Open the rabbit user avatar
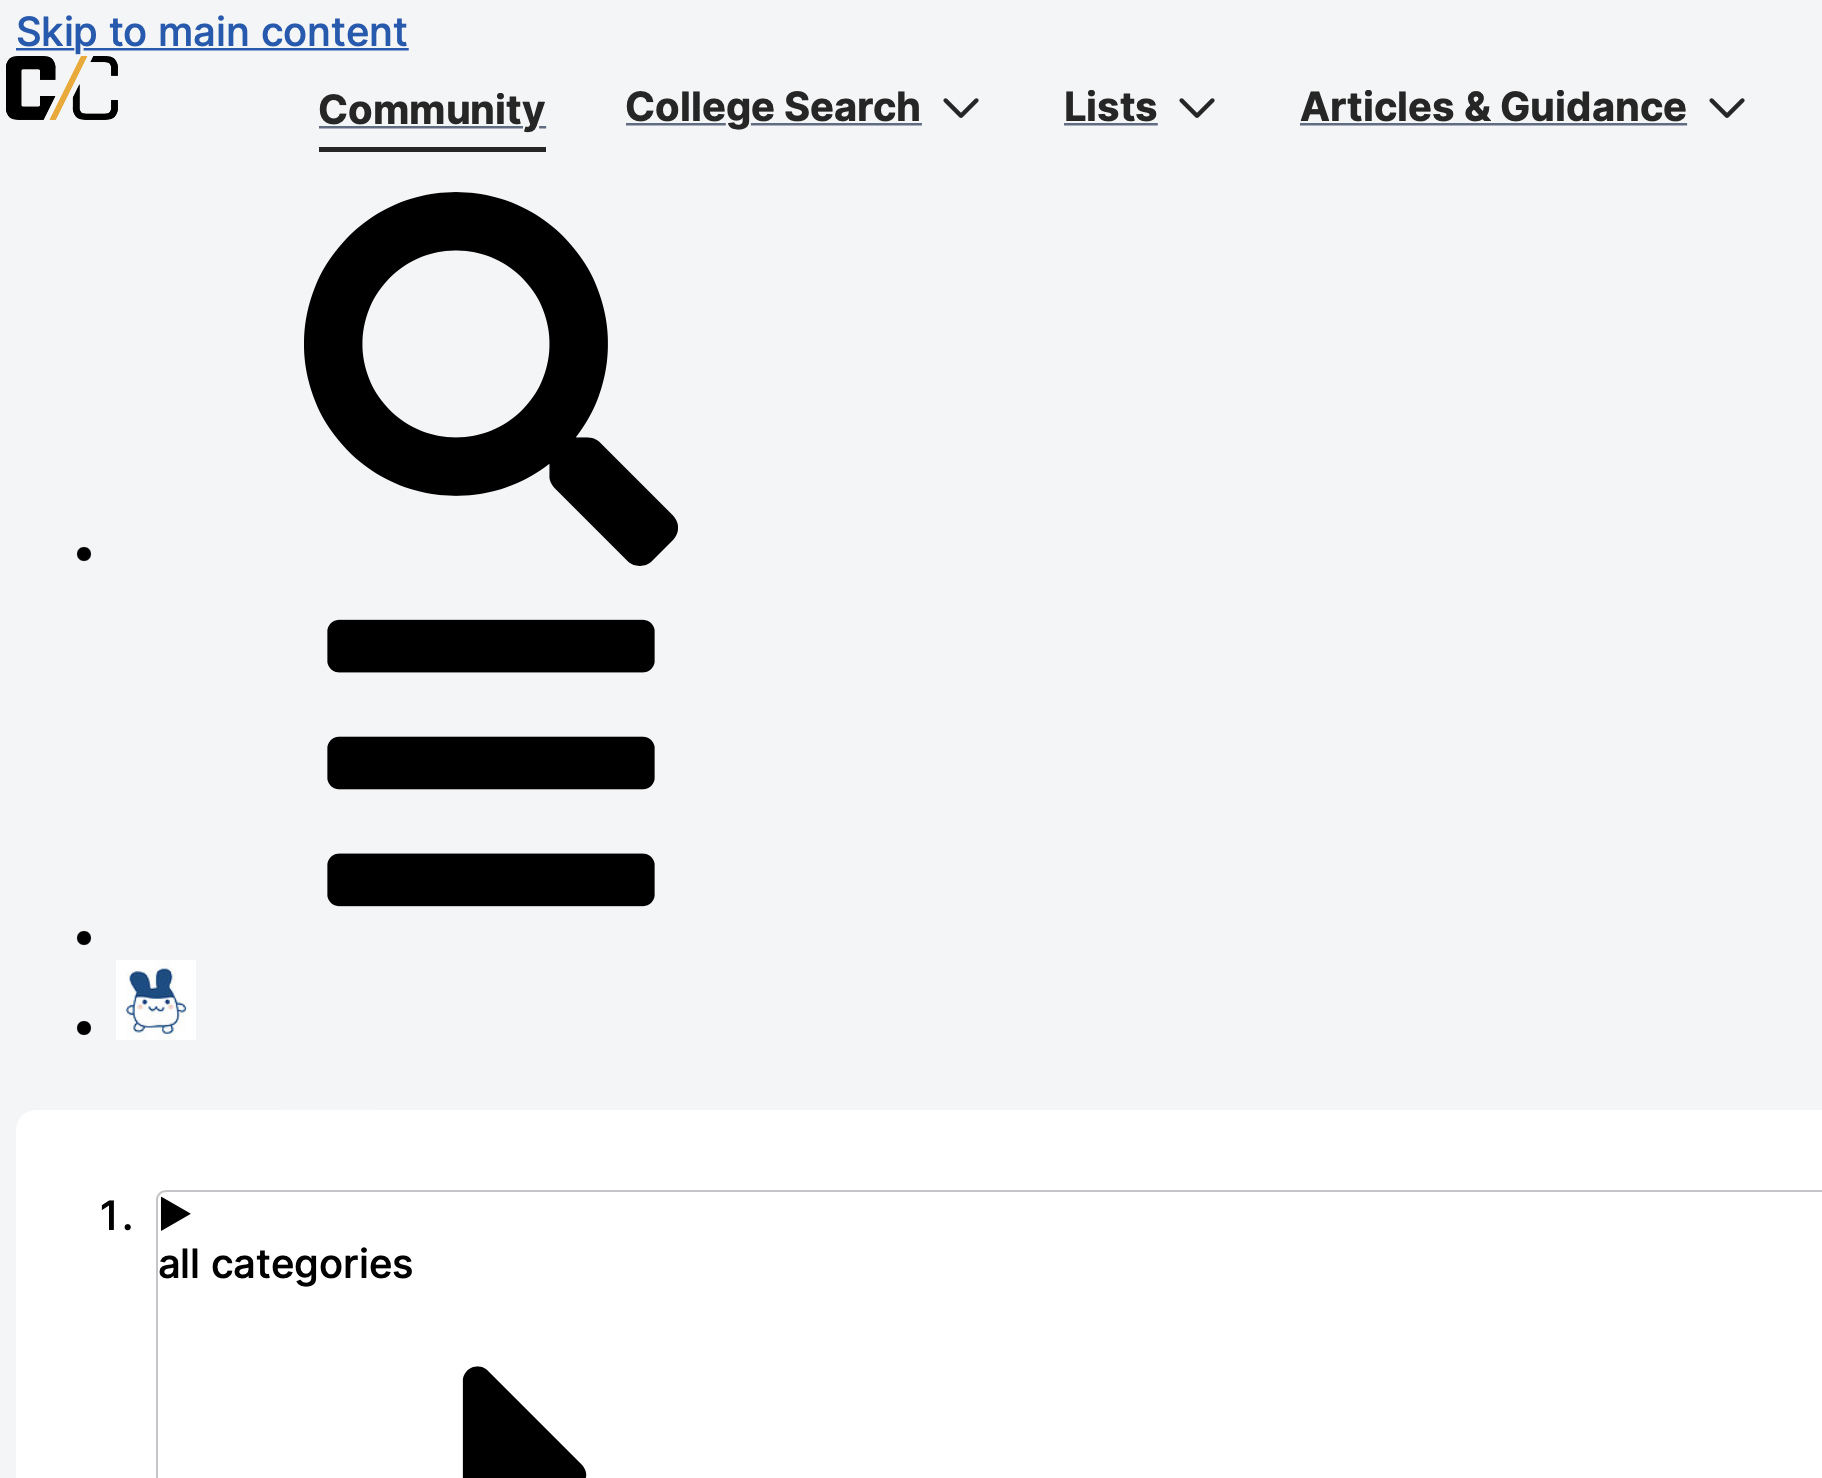 [156, 1000]
